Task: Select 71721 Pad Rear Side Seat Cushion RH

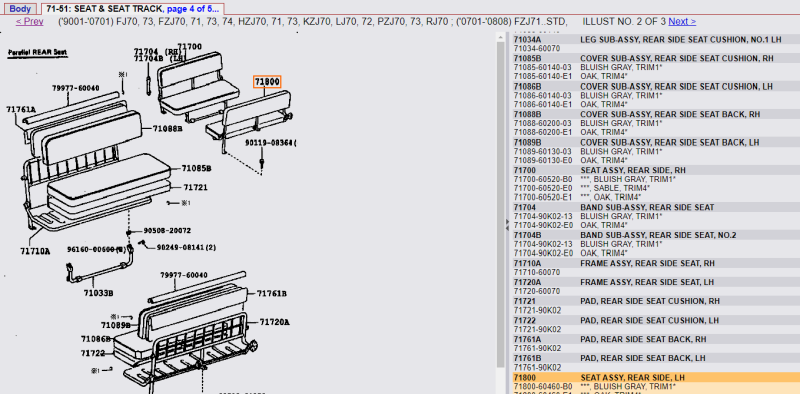Action: point(656,301)
